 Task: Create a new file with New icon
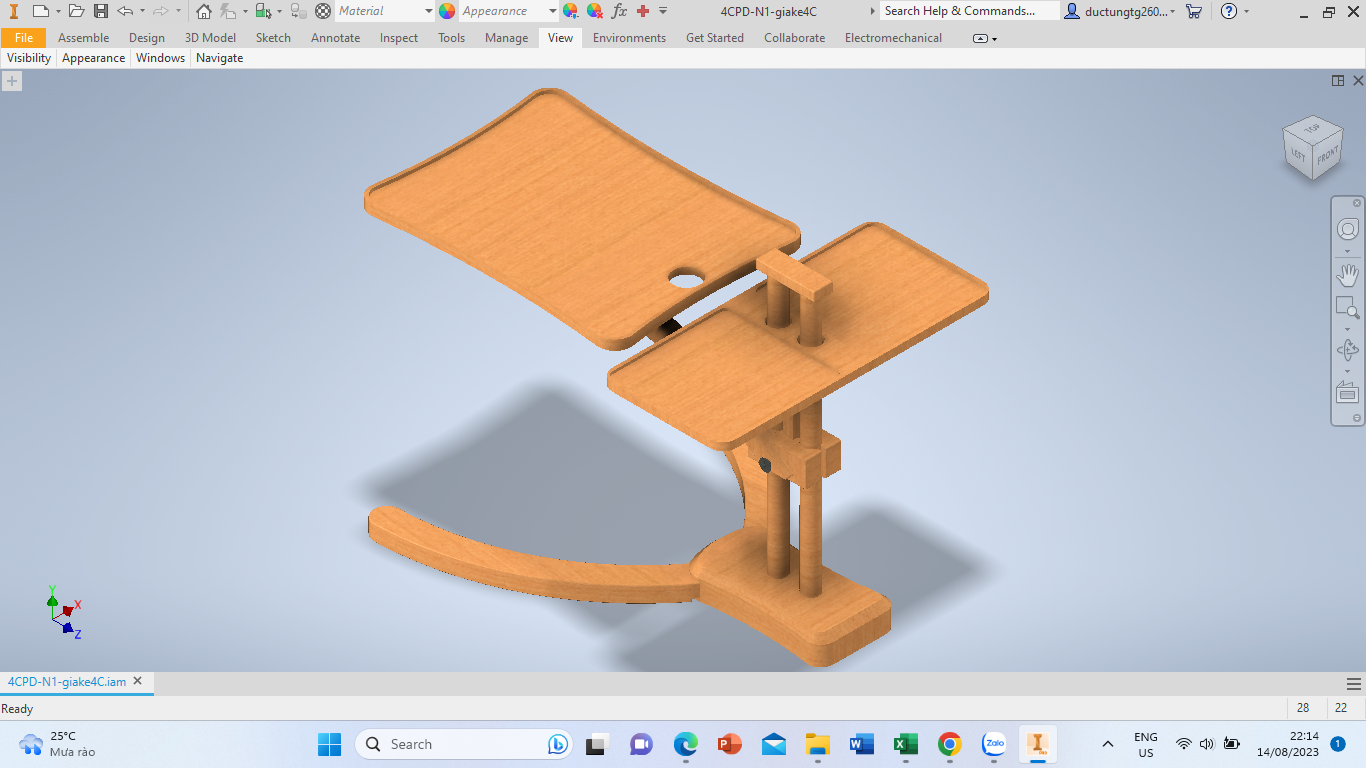click(40, 11)
